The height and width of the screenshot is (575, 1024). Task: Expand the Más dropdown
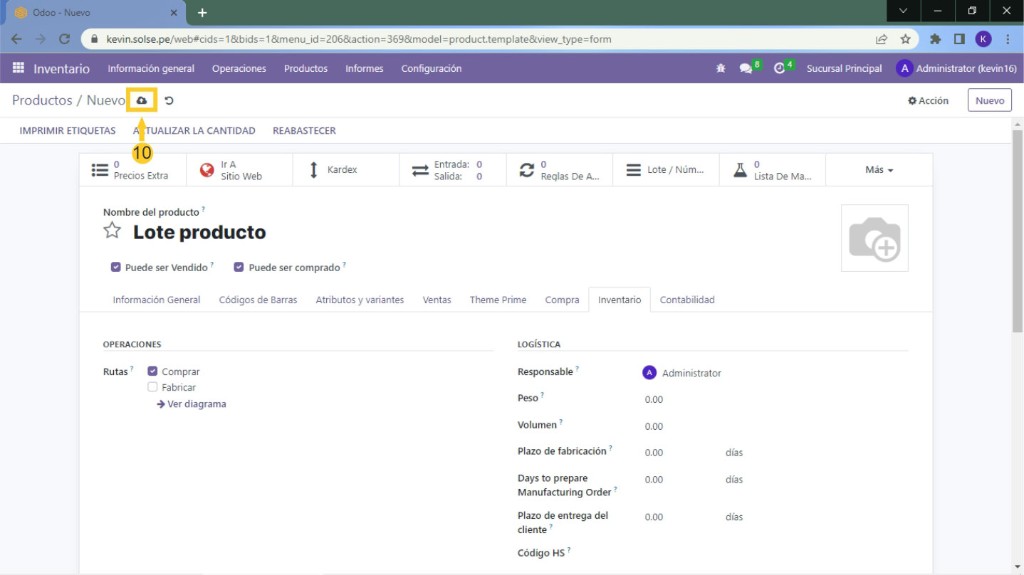tap(879, 170)
